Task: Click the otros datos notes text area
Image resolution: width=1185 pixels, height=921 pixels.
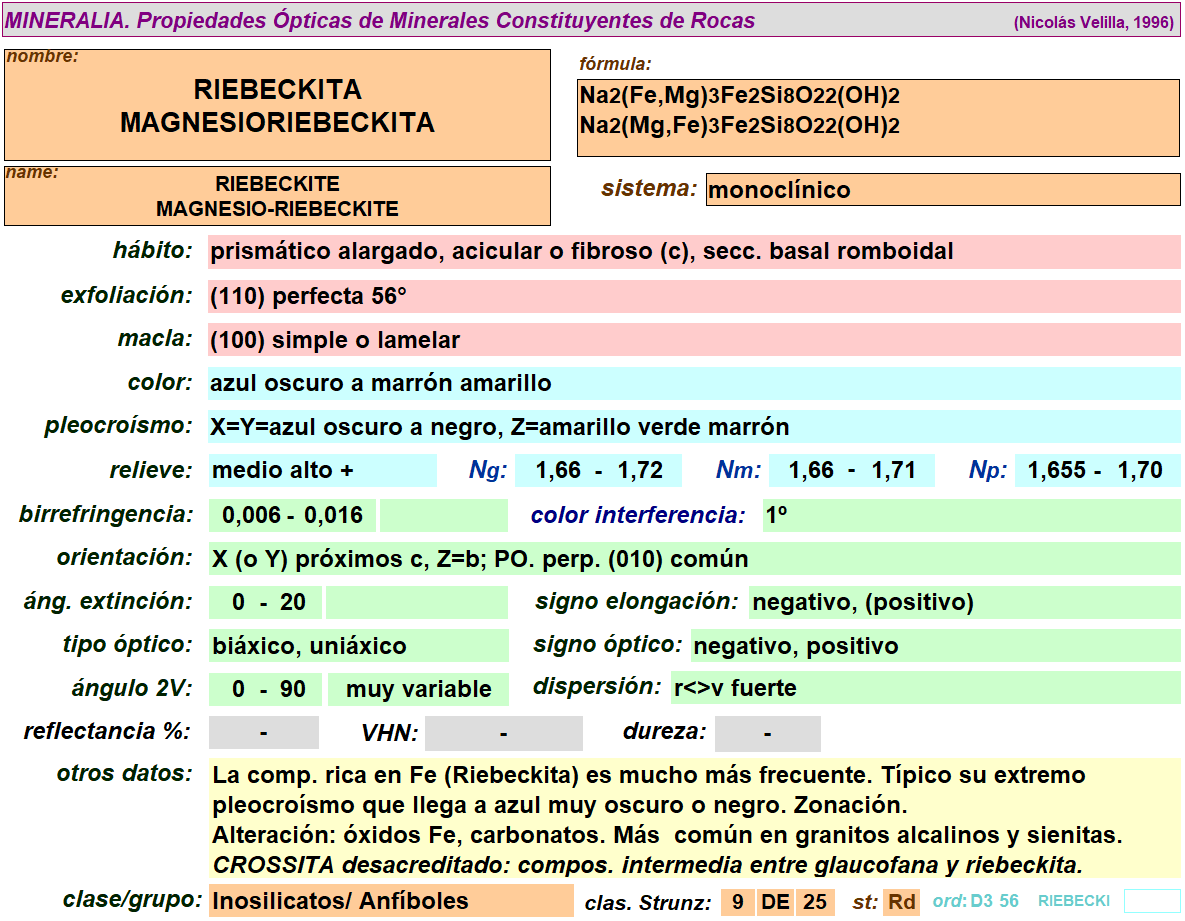Action: [694, 818]
